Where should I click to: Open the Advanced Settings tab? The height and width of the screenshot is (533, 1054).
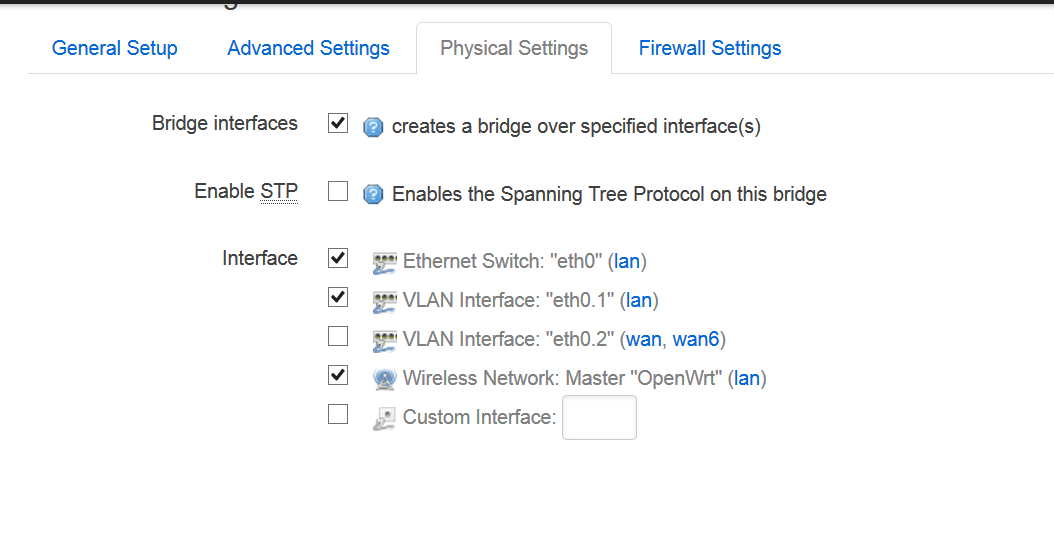309,48
